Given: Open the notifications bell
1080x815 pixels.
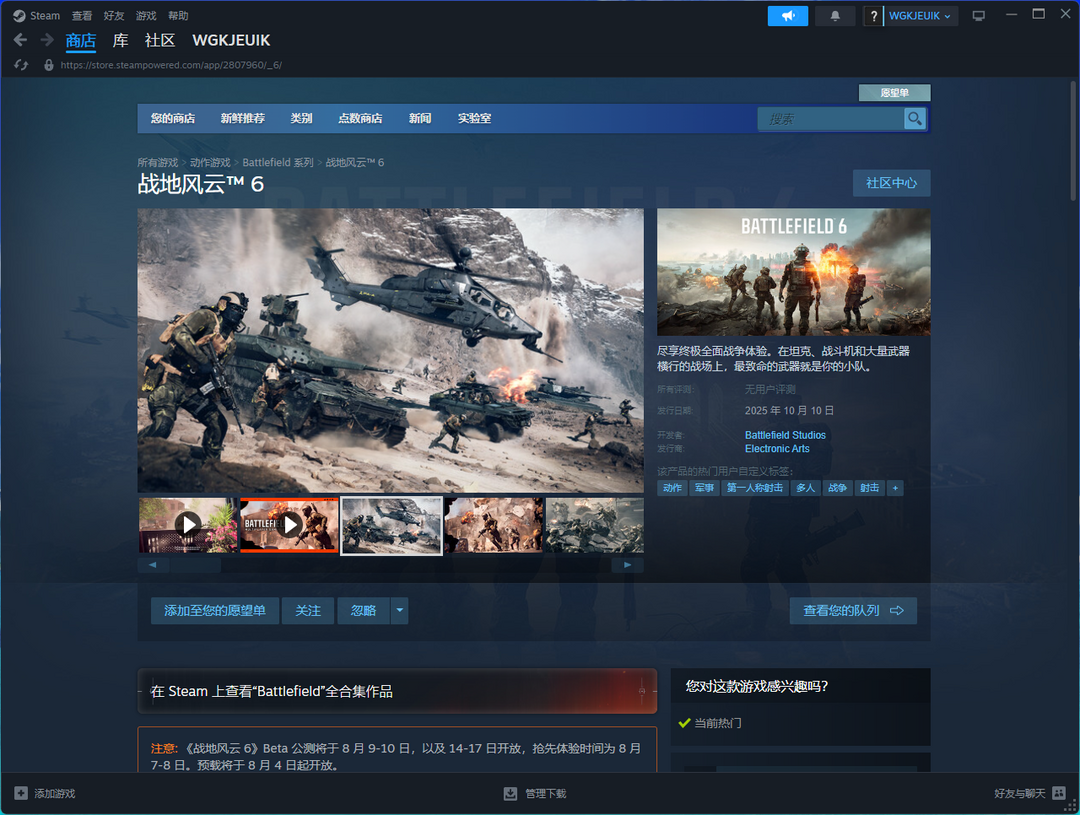Looking at the screenshot, I should pyautogui.click(x=835, y=15).
